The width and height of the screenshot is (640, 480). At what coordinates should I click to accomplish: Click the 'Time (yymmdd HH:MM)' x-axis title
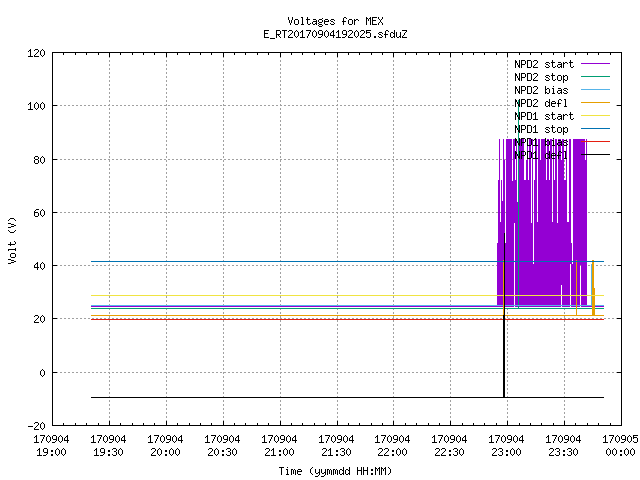pos(335,471)
